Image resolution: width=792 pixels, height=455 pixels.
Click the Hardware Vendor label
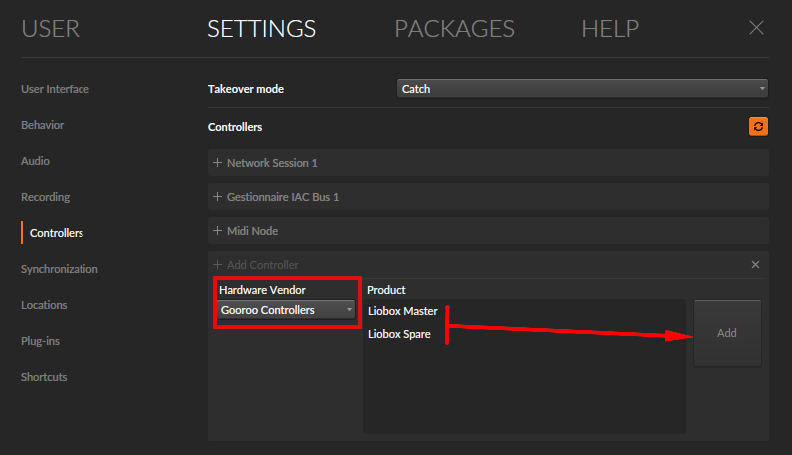(x=262, y=290)
